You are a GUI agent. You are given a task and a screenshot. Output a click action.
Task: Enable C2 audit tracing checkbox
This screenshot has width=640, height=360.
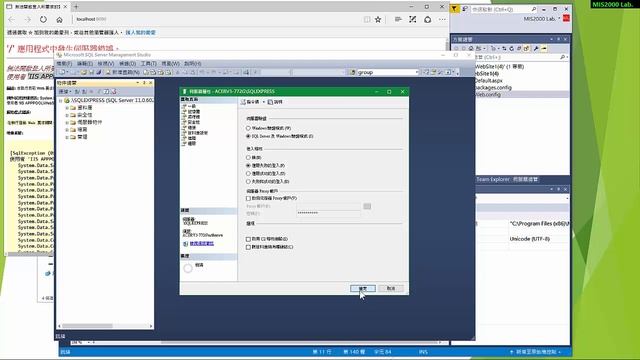coord(248,239)
